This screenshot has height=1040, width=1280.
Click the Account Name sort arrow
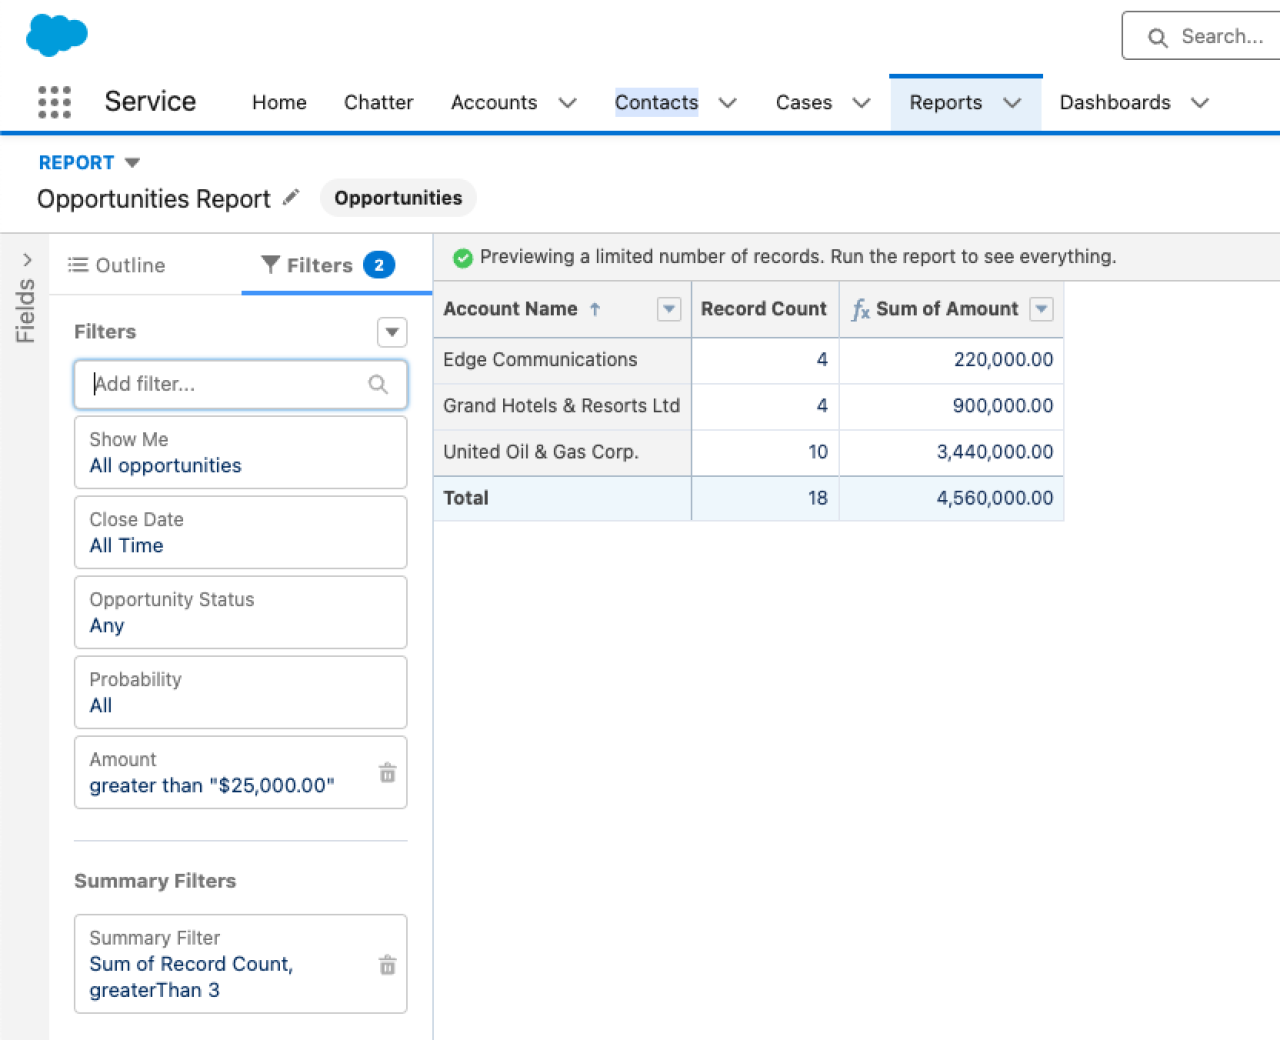click(595, 309)
